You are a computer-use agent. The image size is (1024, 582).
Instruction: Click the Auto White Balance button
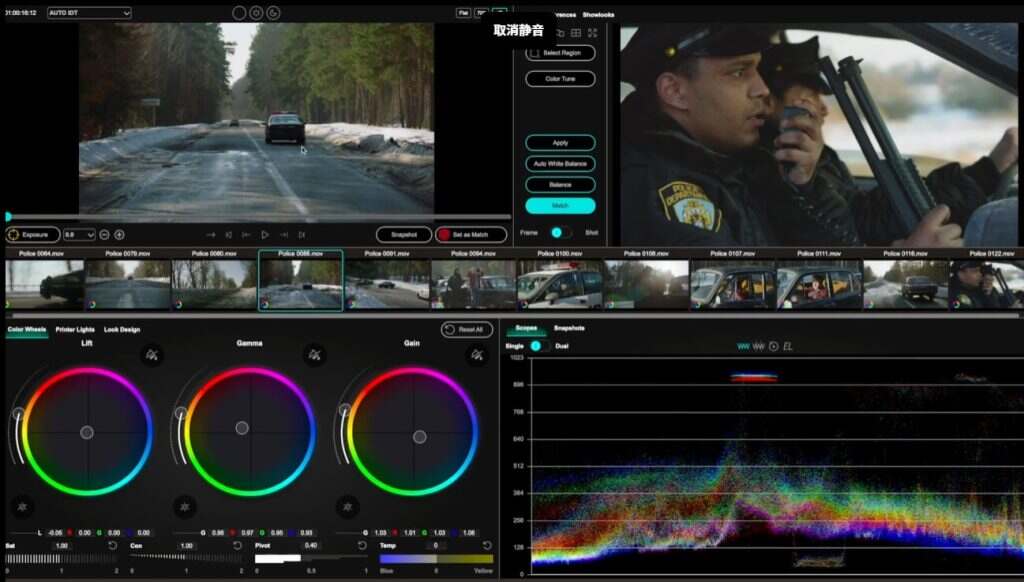tap(560, 164)
